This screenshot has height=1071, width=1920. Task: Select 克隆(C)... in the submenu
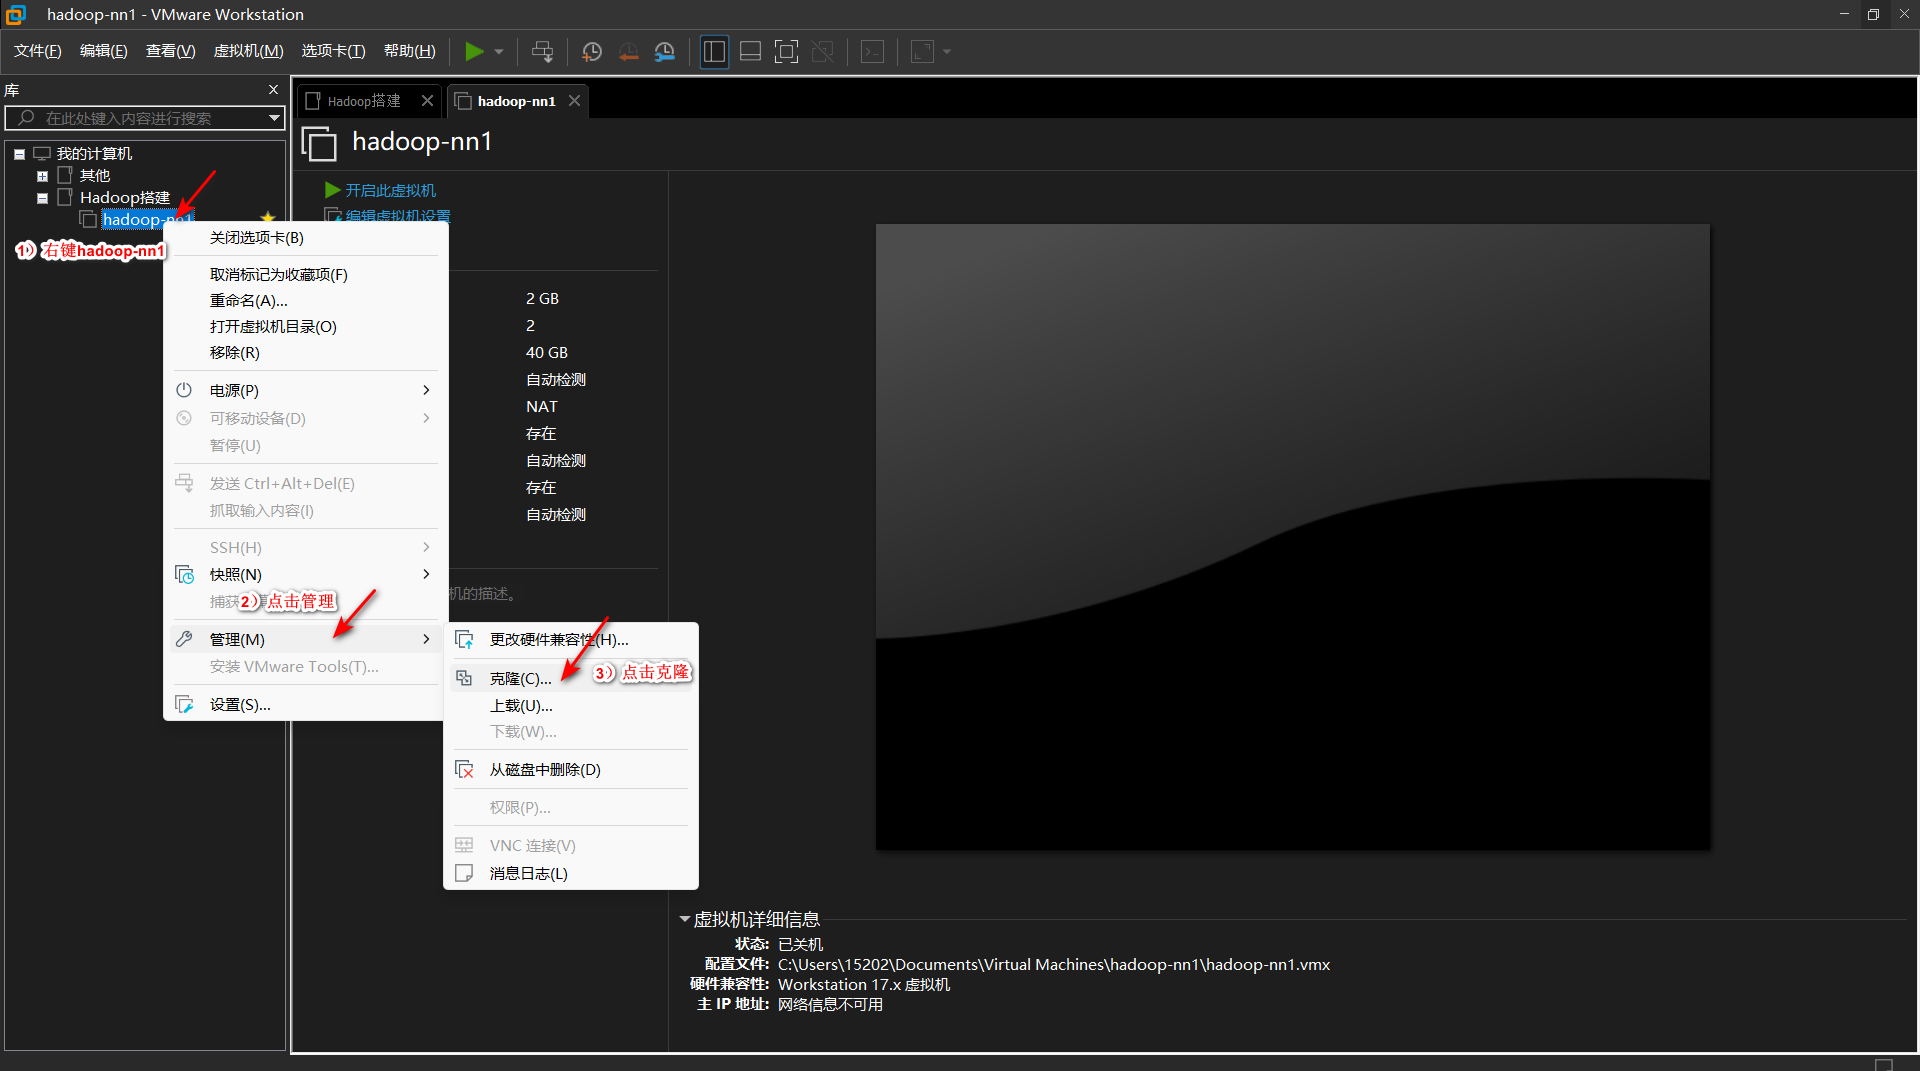click(520, 678)
